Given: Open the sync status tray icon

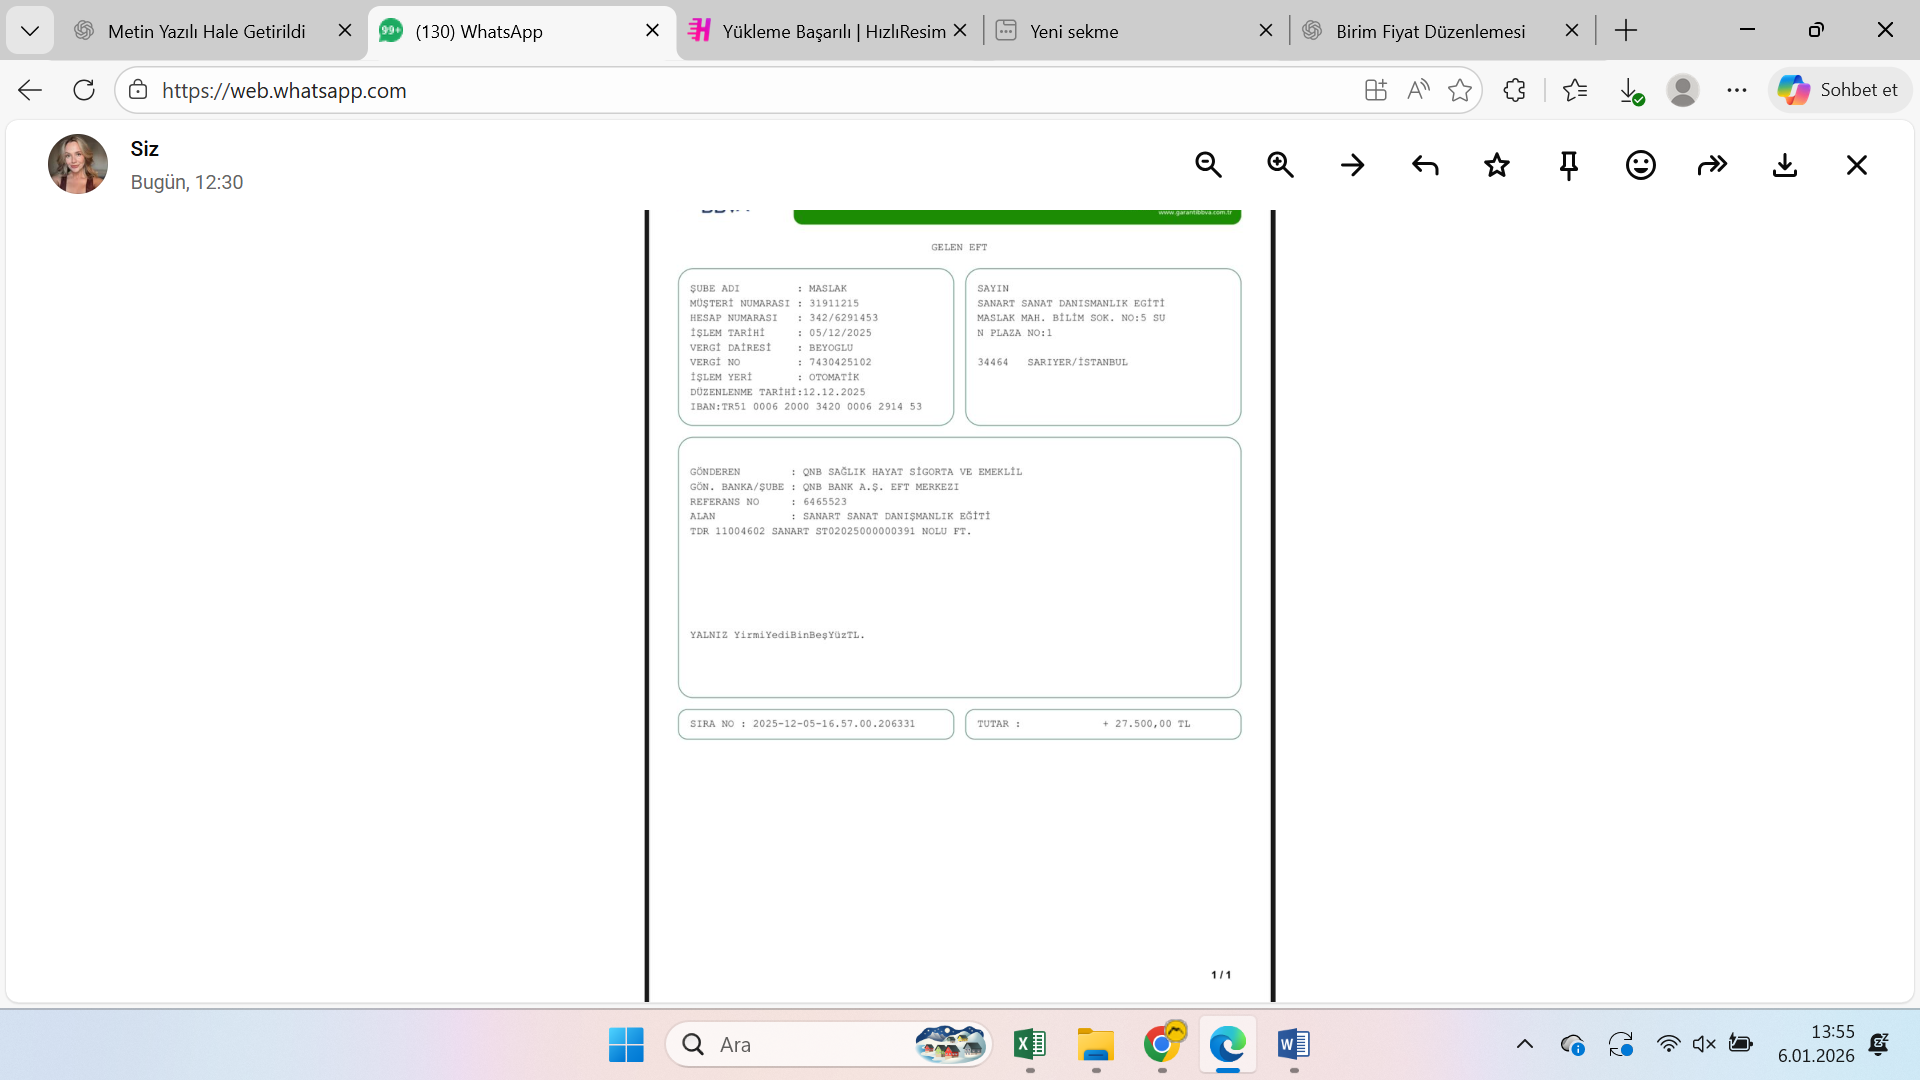Looking at the screenshot, I should click(1621, 1045).
